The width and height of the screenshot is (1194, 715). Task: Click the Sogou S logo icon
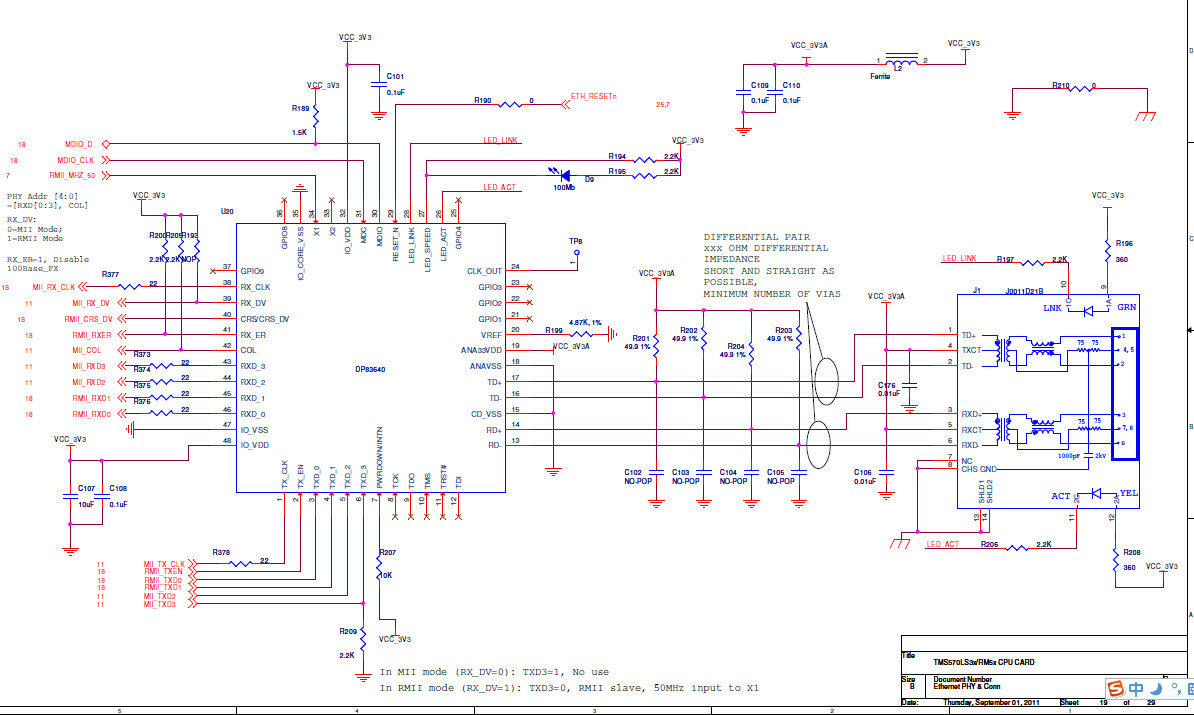click(x=1116, y=689)
